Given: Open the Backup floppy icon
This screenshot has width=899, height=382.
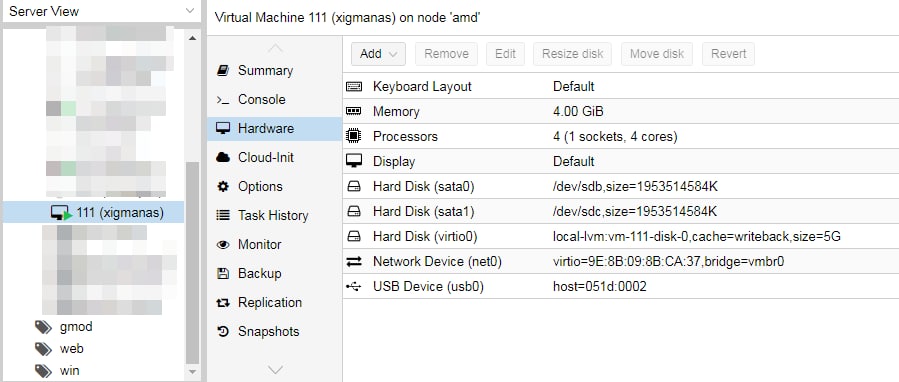Looking at the screenshot, I should coord(223,274).
